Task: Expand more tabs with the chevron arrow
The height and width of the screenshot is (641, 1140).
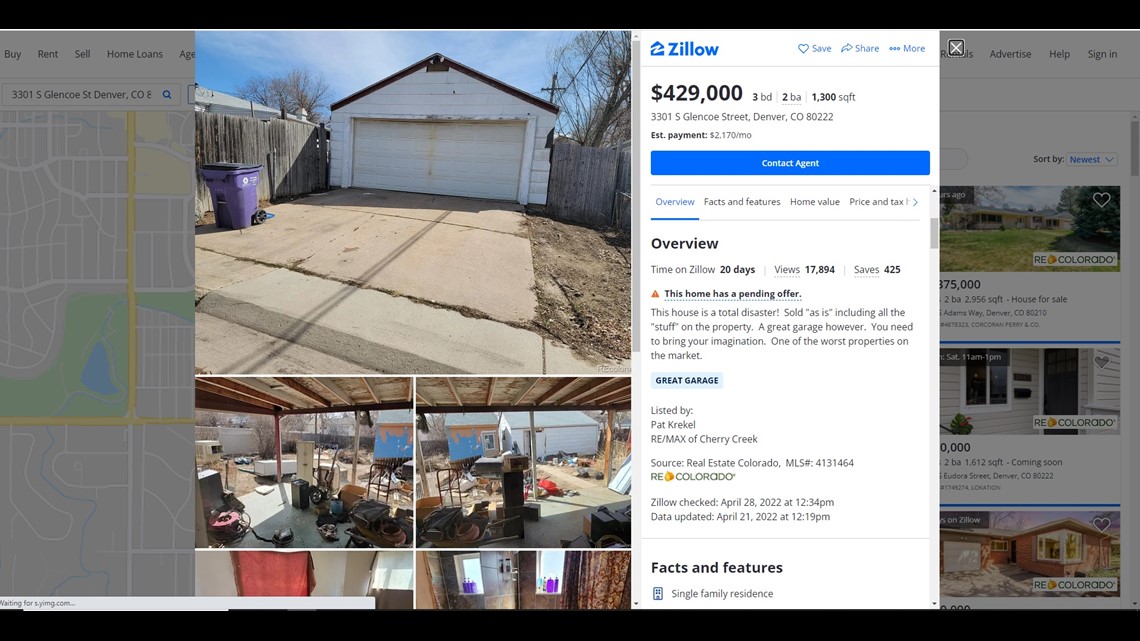Action: point(915,202)
